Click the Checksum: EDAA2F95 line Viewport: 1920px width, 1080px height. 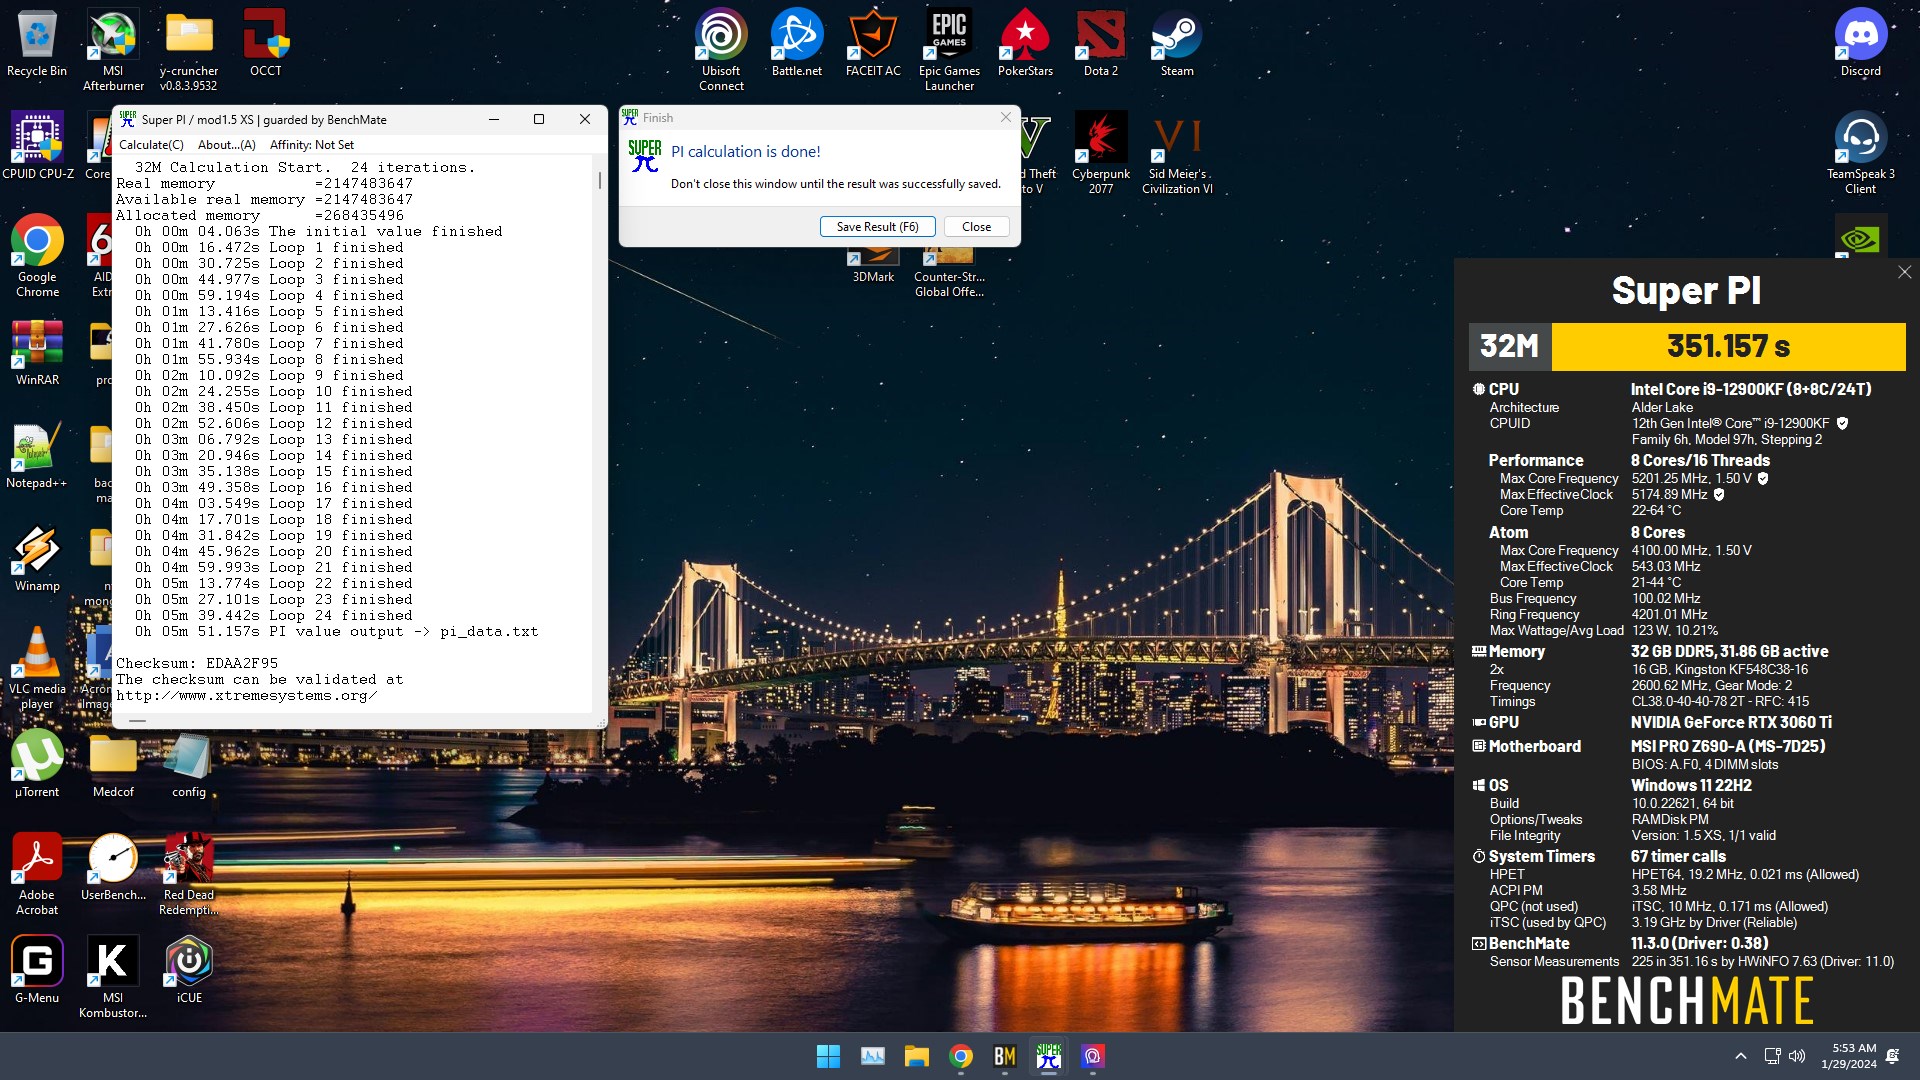click(197, 663)
